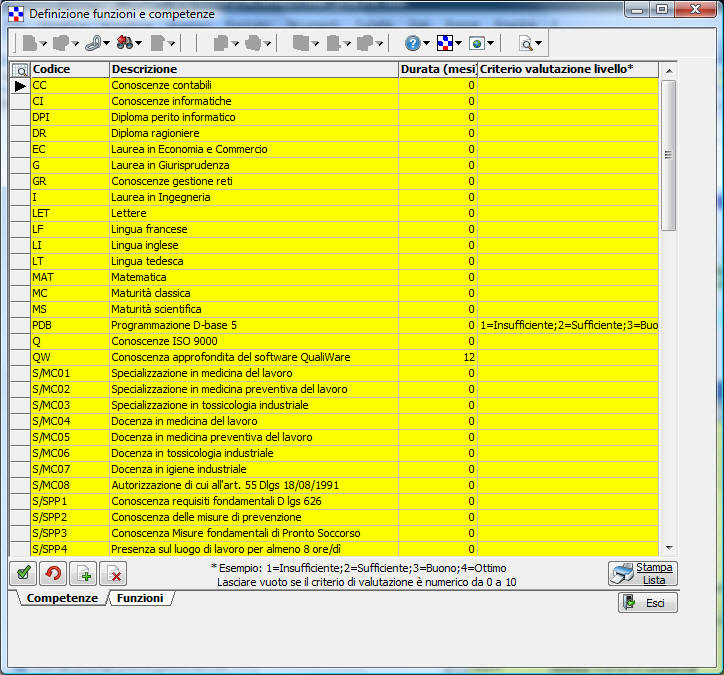Open dropdown arrow next to help icon

point(426,44)
